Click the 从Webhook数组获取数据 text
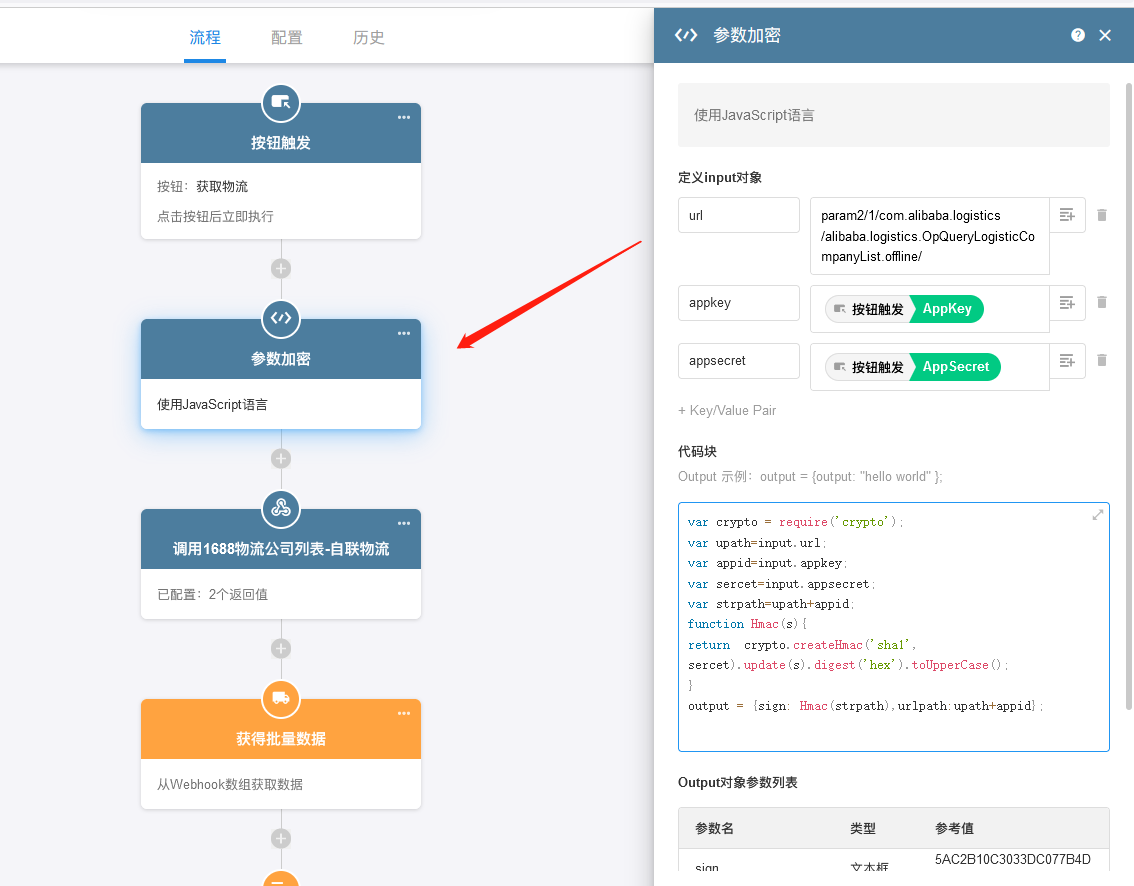1134x886 pixels. click(x=230, y=785)
